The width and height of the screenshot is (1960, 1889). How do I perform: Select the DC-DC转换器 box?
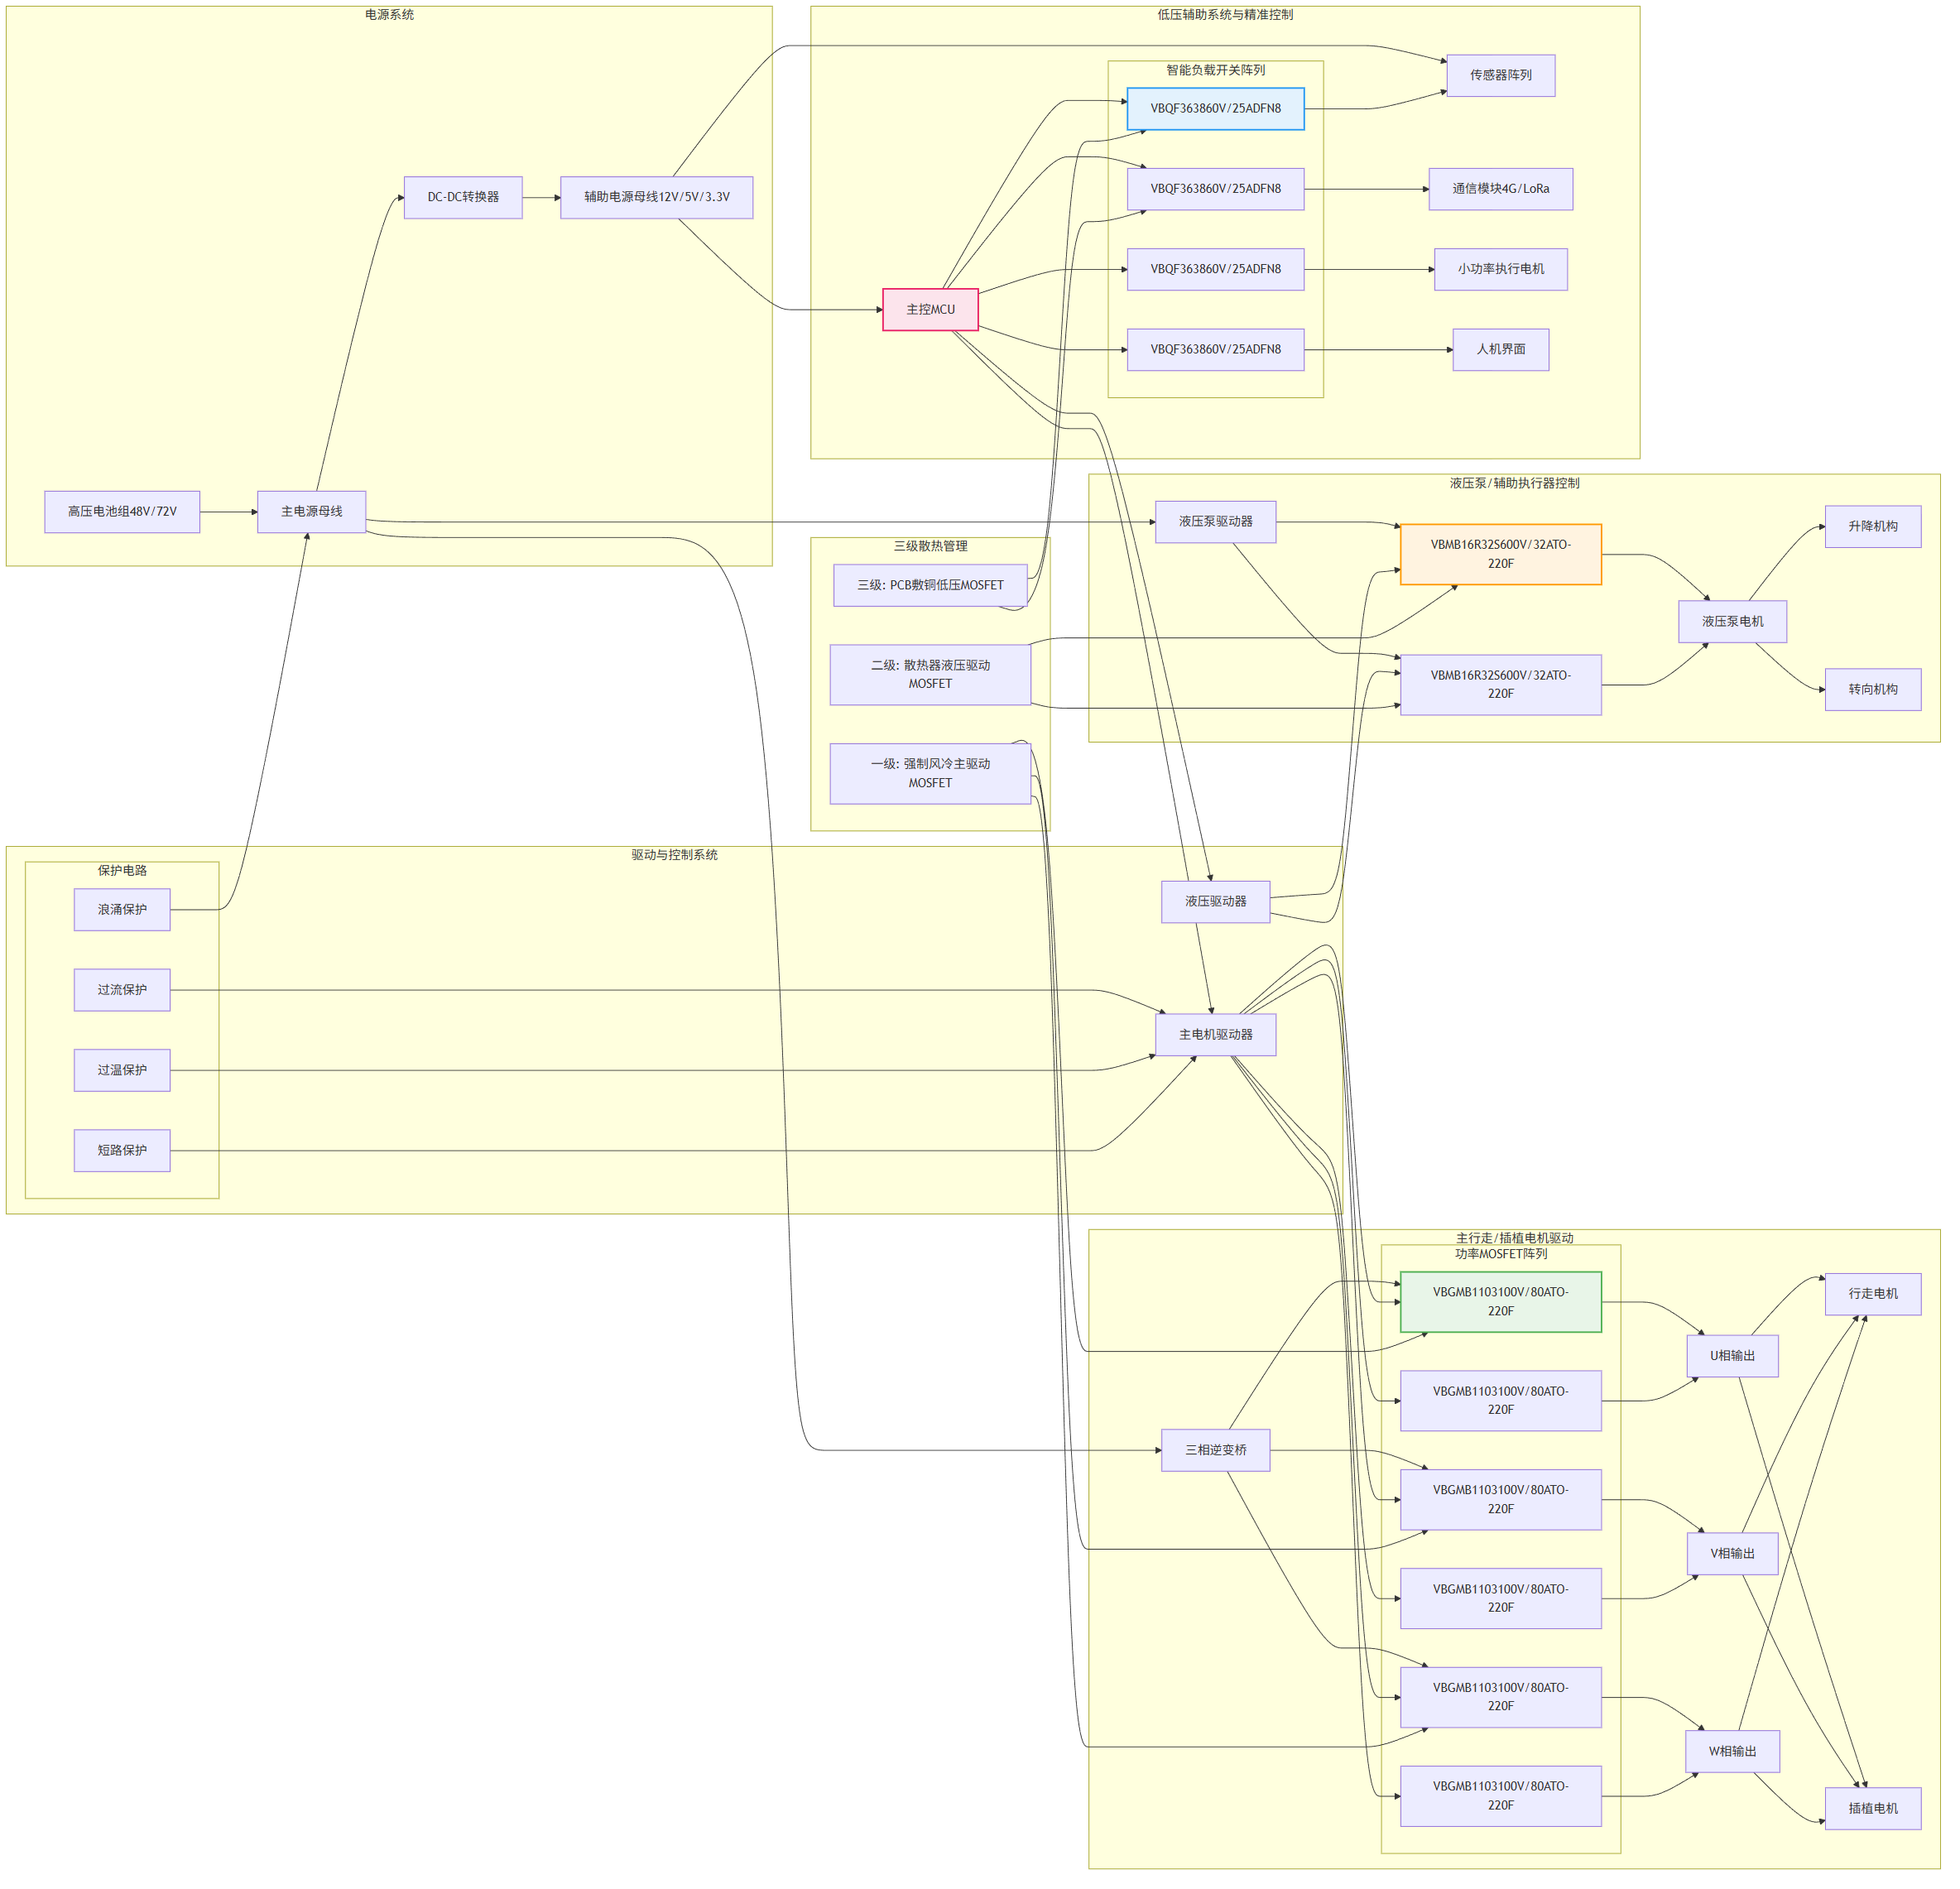[x=462, y=197]
